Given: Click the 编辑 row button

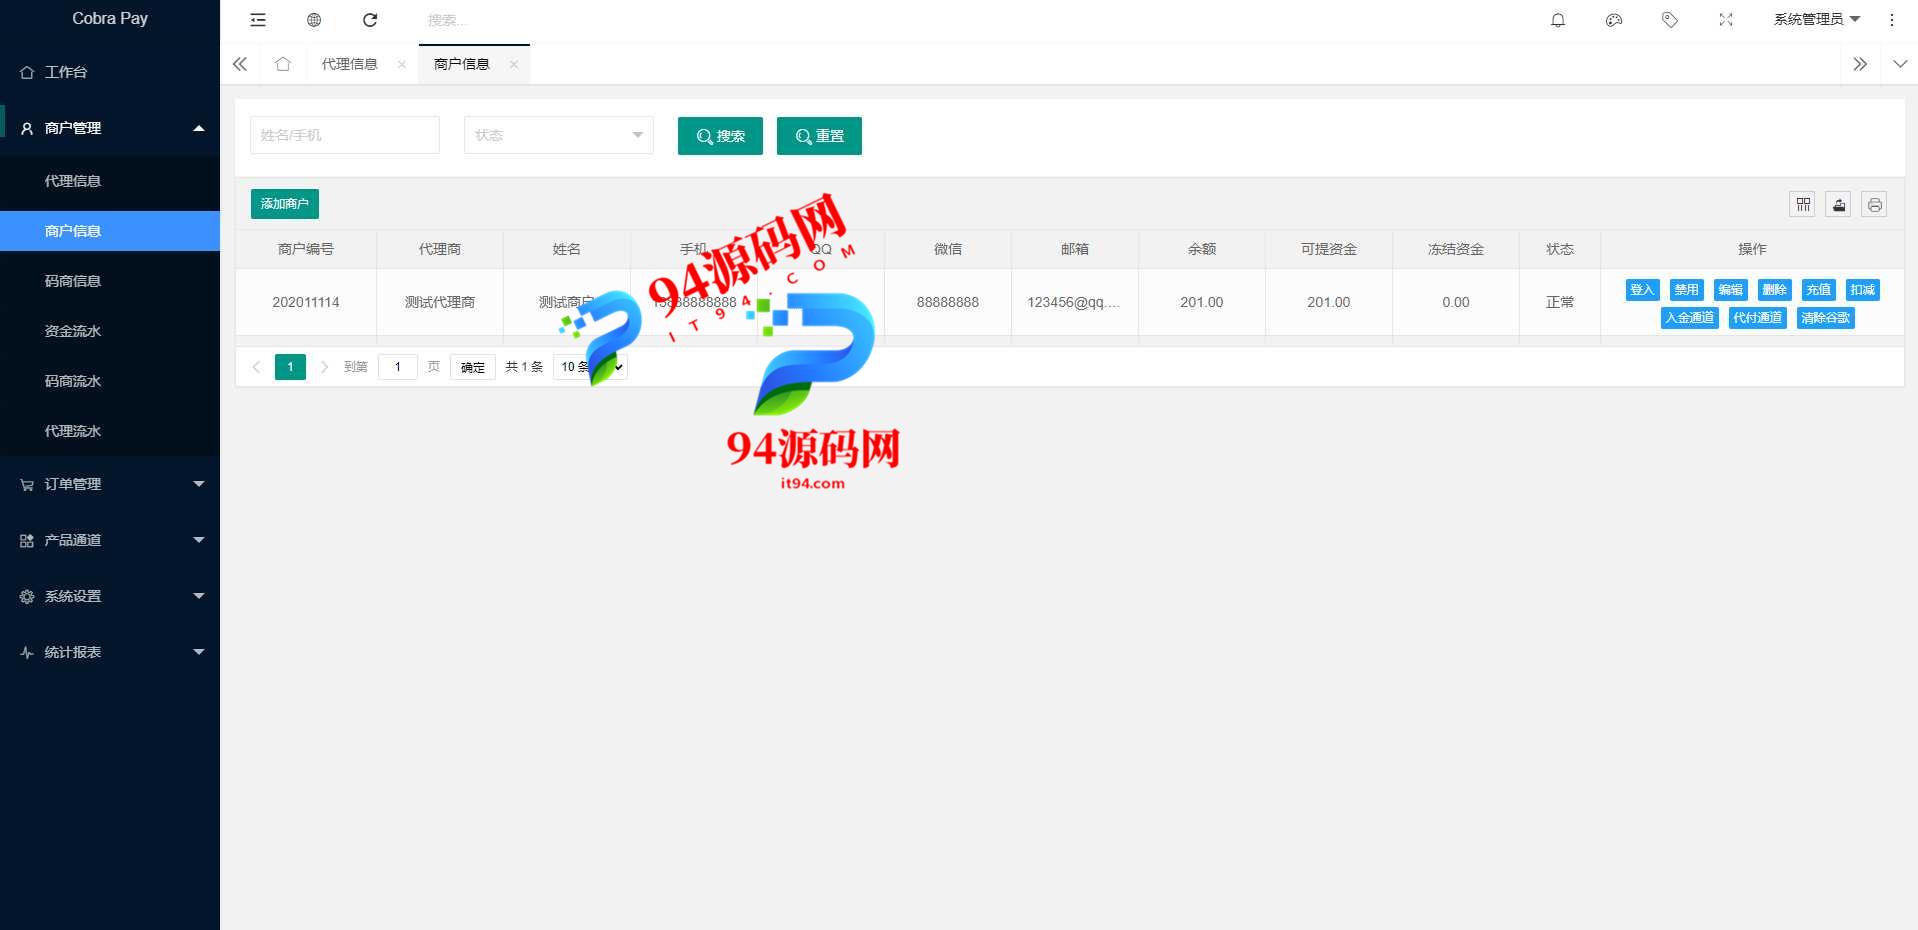Looking at the screenshot, I should click(x=1730, y=290).
